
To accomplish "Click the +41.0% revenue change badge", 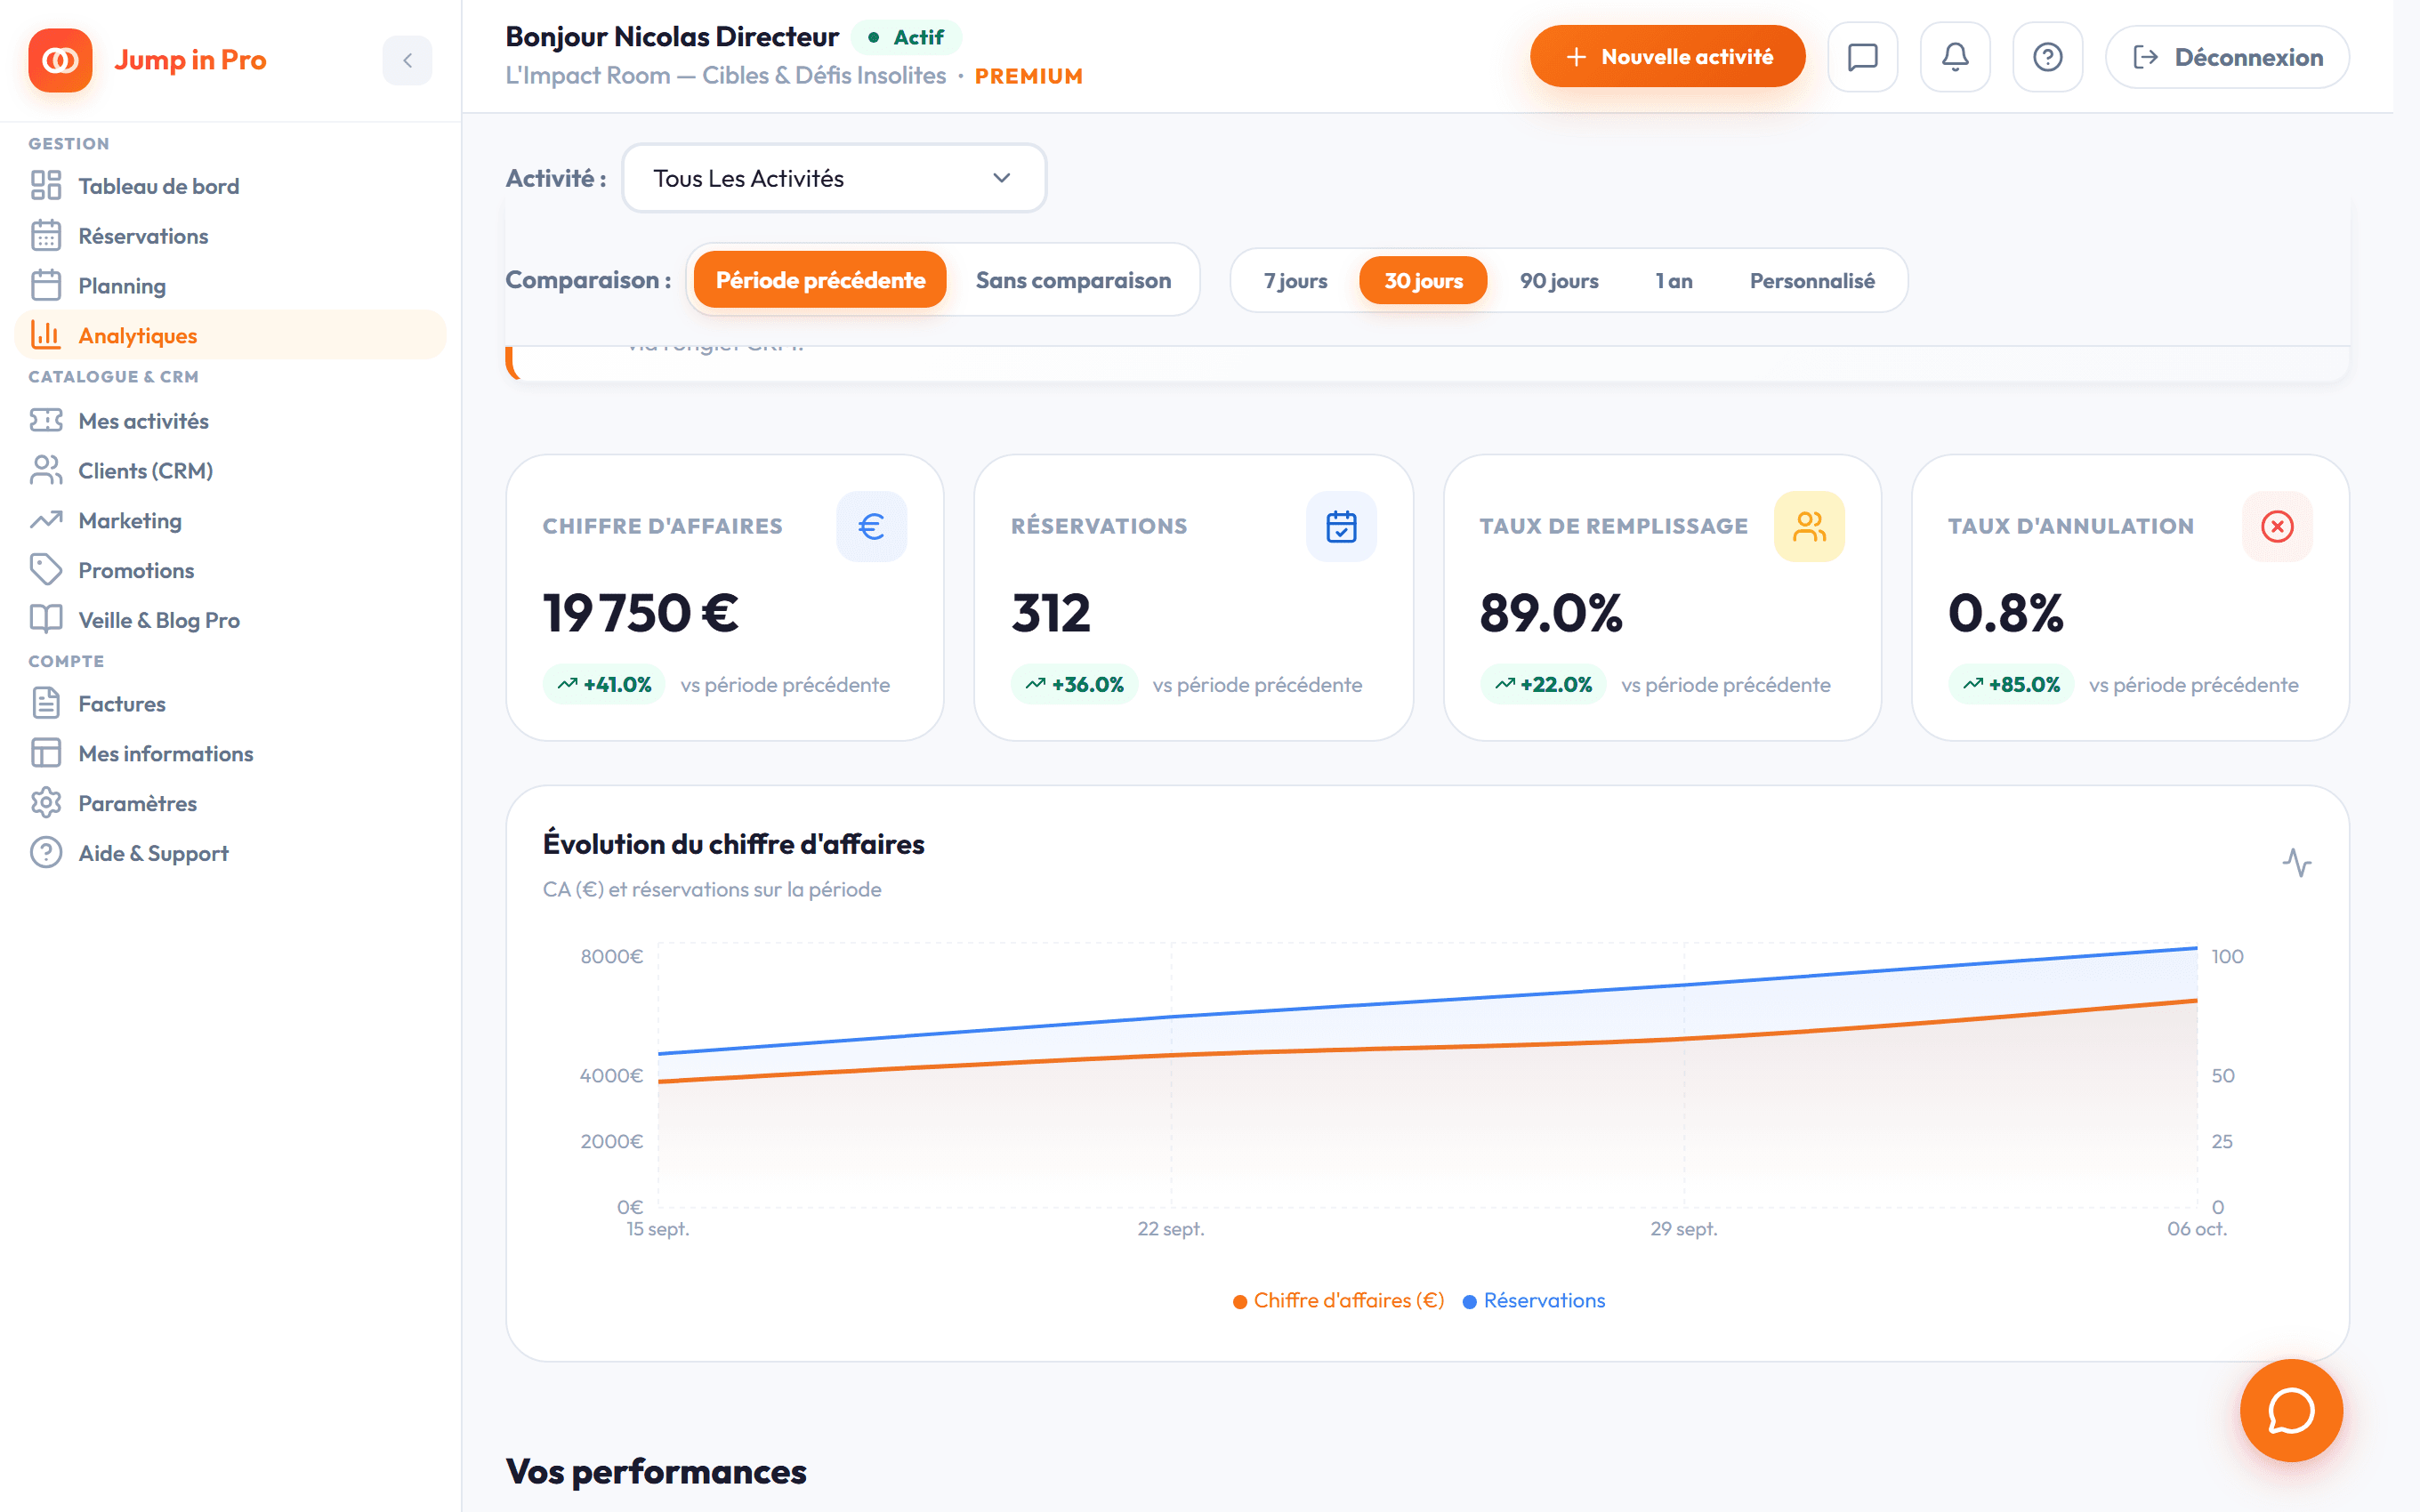I will [x=604, y=684].
